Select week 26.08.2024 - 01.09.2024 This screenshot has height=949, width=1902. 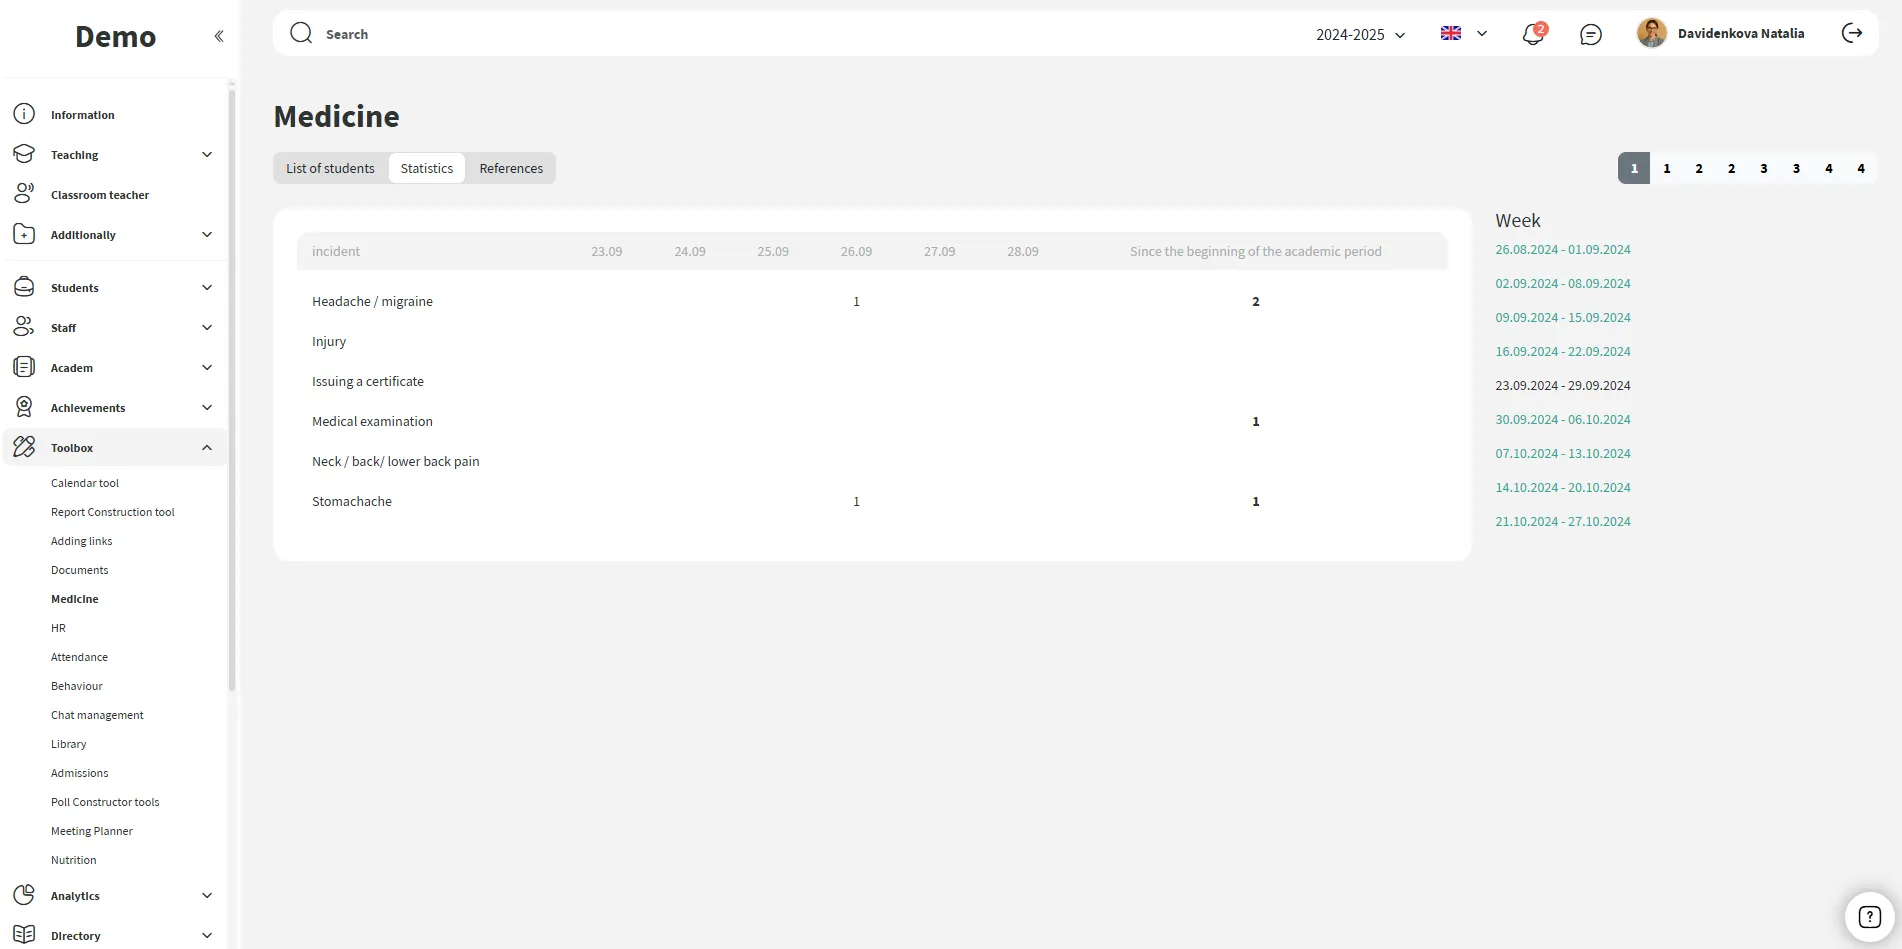(1562, 250)
